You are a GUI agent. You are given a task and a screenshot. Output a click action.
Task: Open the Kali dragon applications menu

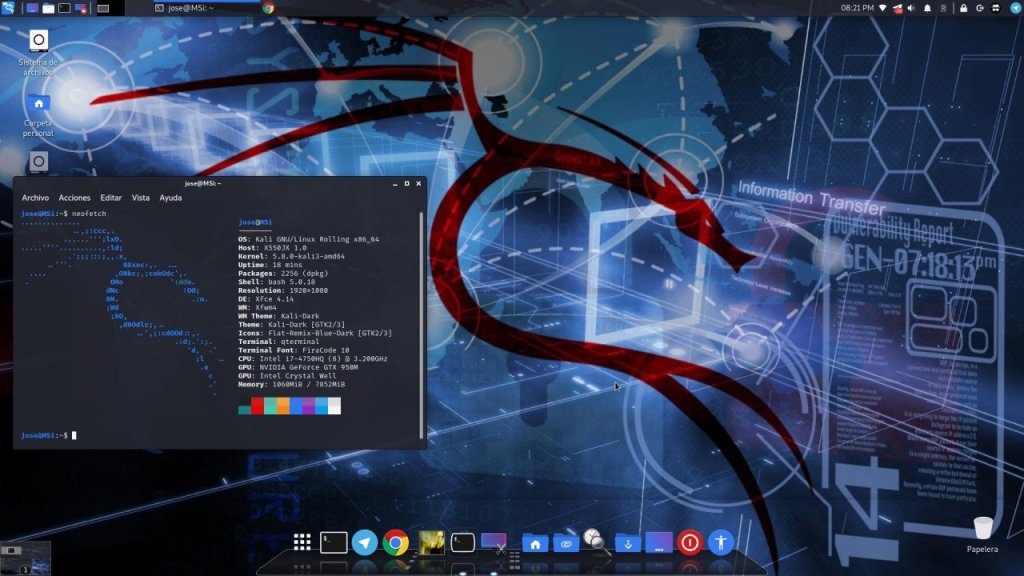(8, 8)
